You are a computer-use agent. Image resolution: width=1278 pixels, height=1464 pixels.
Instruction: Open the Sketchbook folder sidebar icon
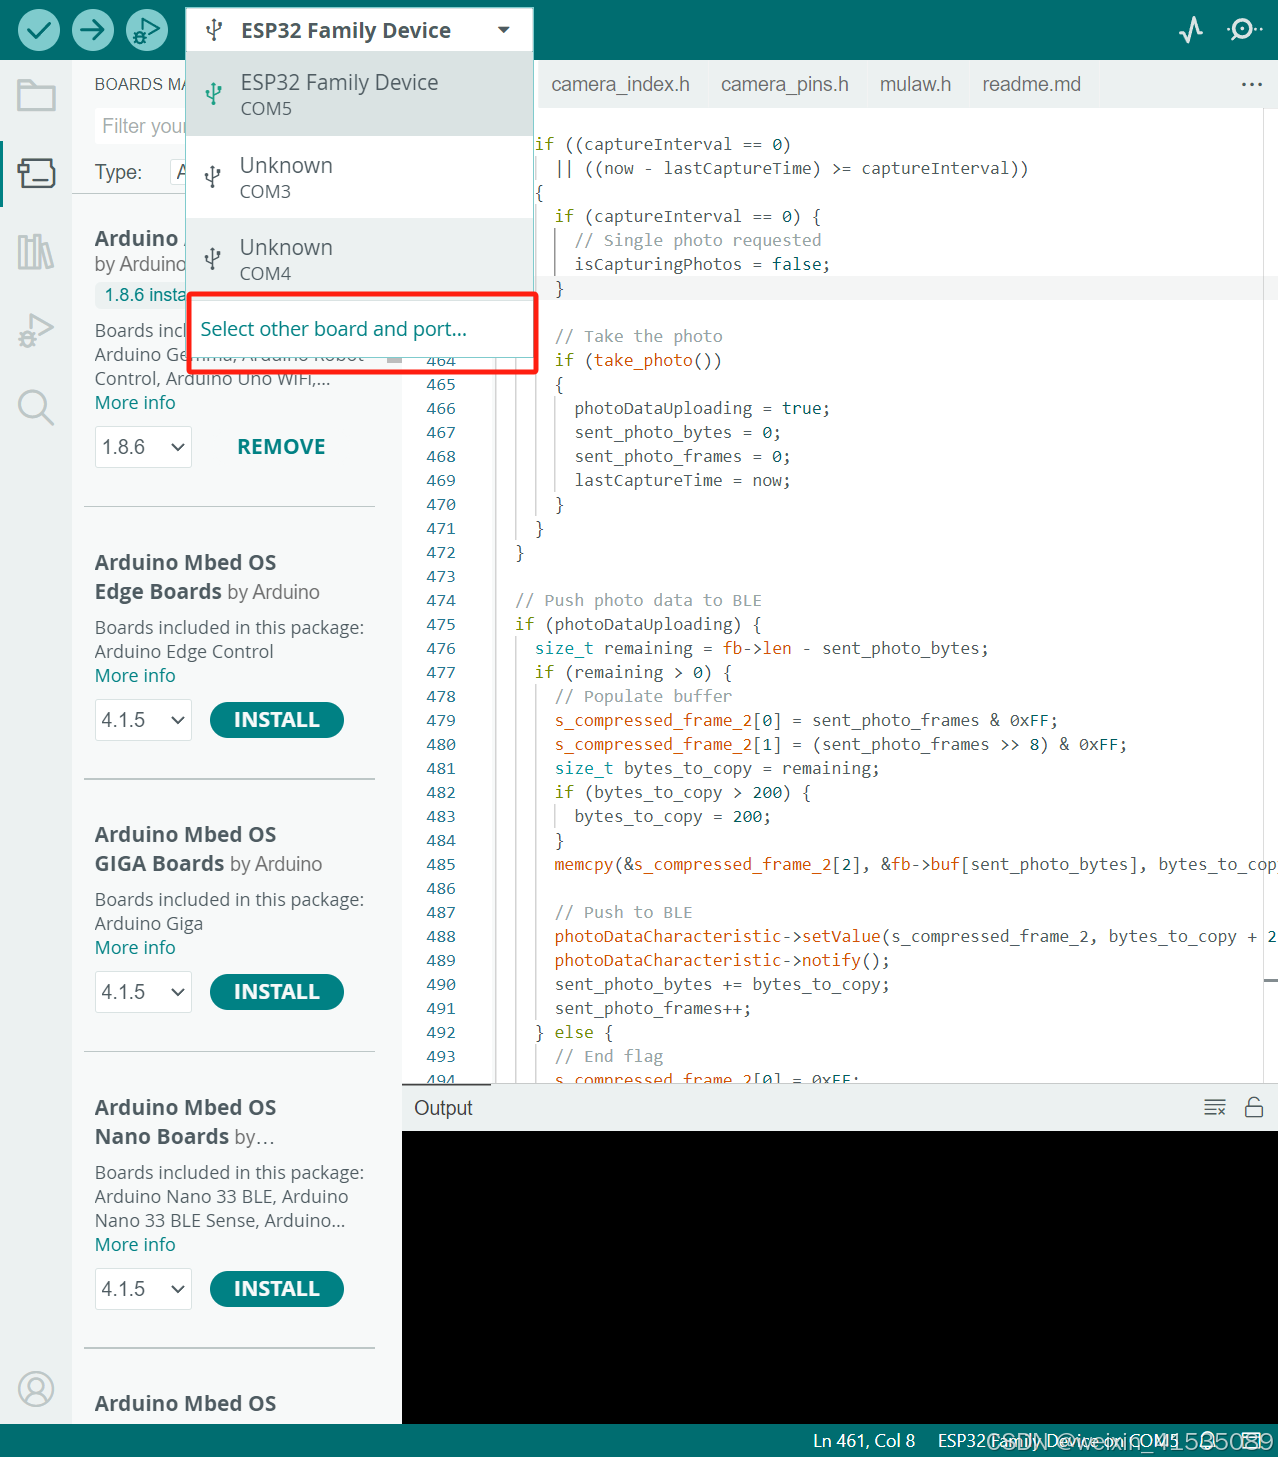click(x=36, y=96)
